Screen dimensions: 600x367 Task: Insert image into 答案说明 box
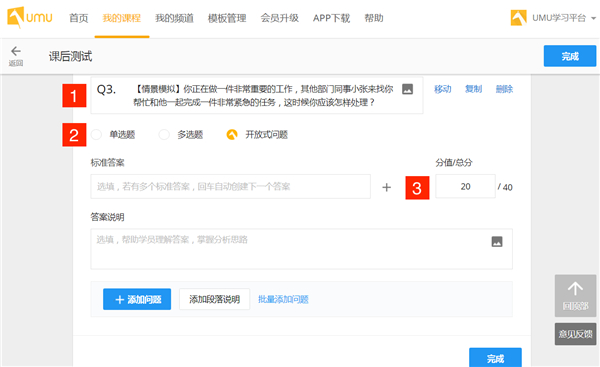tap(497, 242)
